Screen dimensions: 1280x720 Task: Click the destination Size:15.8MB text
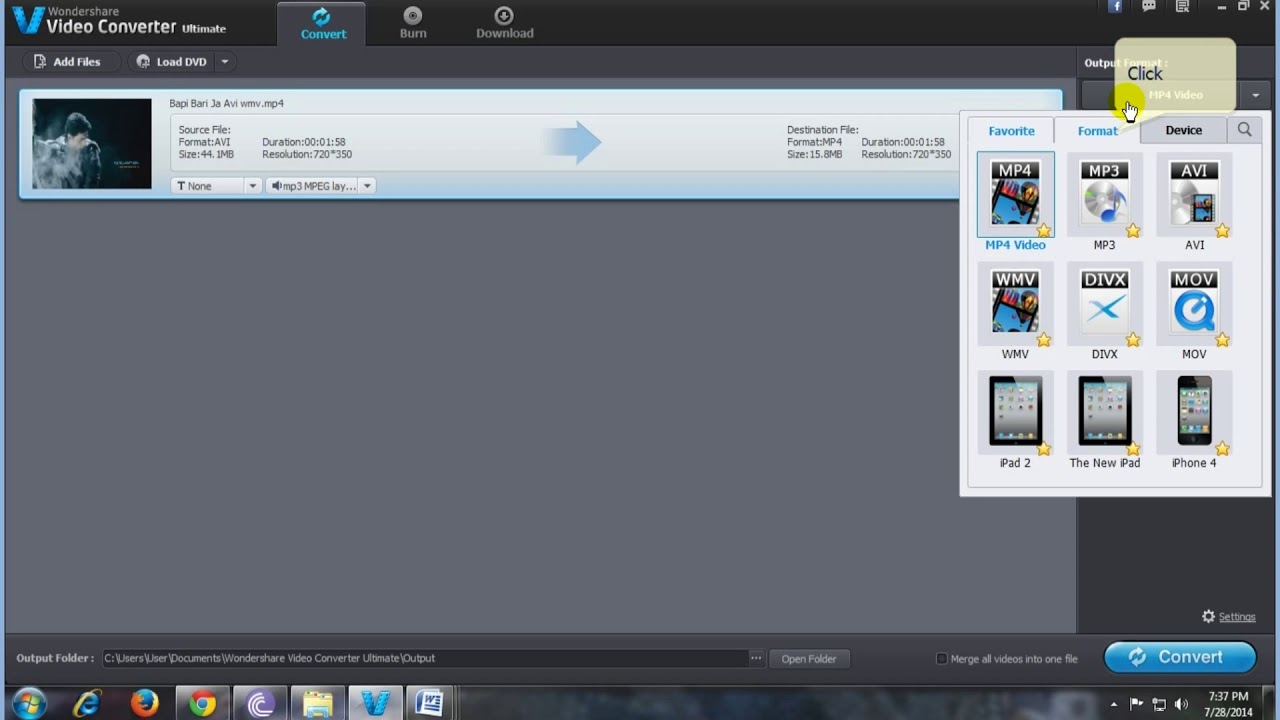click(x=814, y=155)
